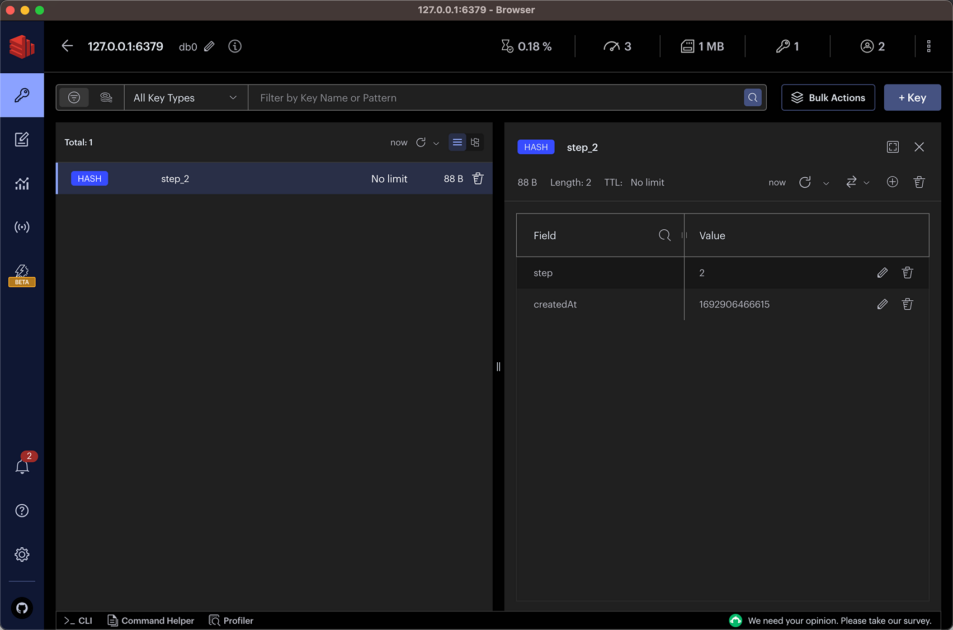Switch to filter by key name mode
The width and height of the screenshot is (953, 630).
click(74, 97)
